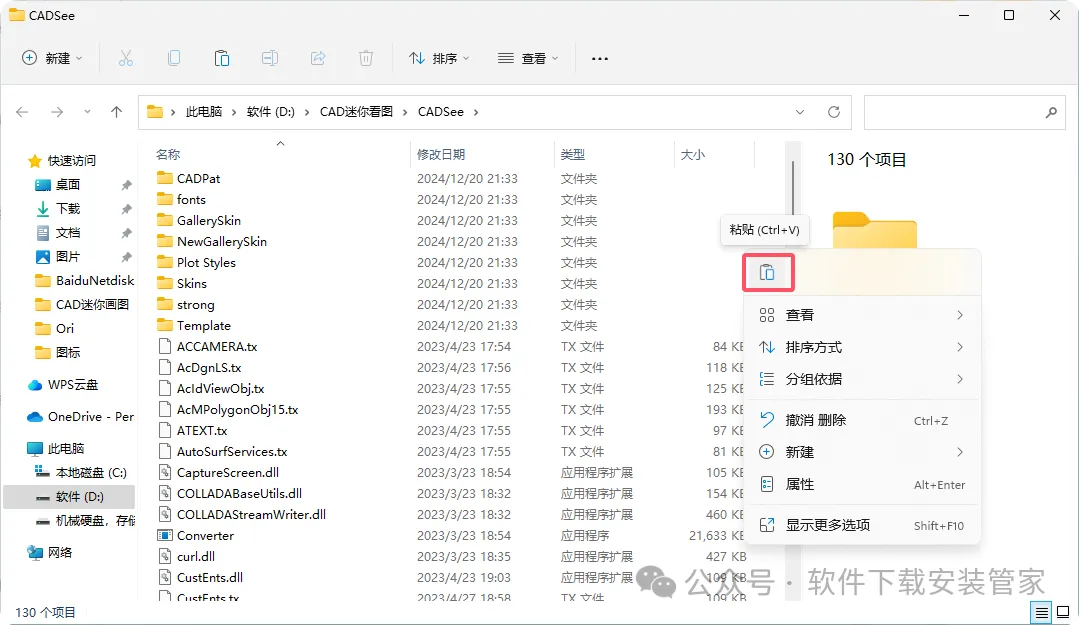Image resolution: width=1079 pixels, height=625 pixels.
Task: Open the three-dot more options menu
Action: click(x=599, y=59)
